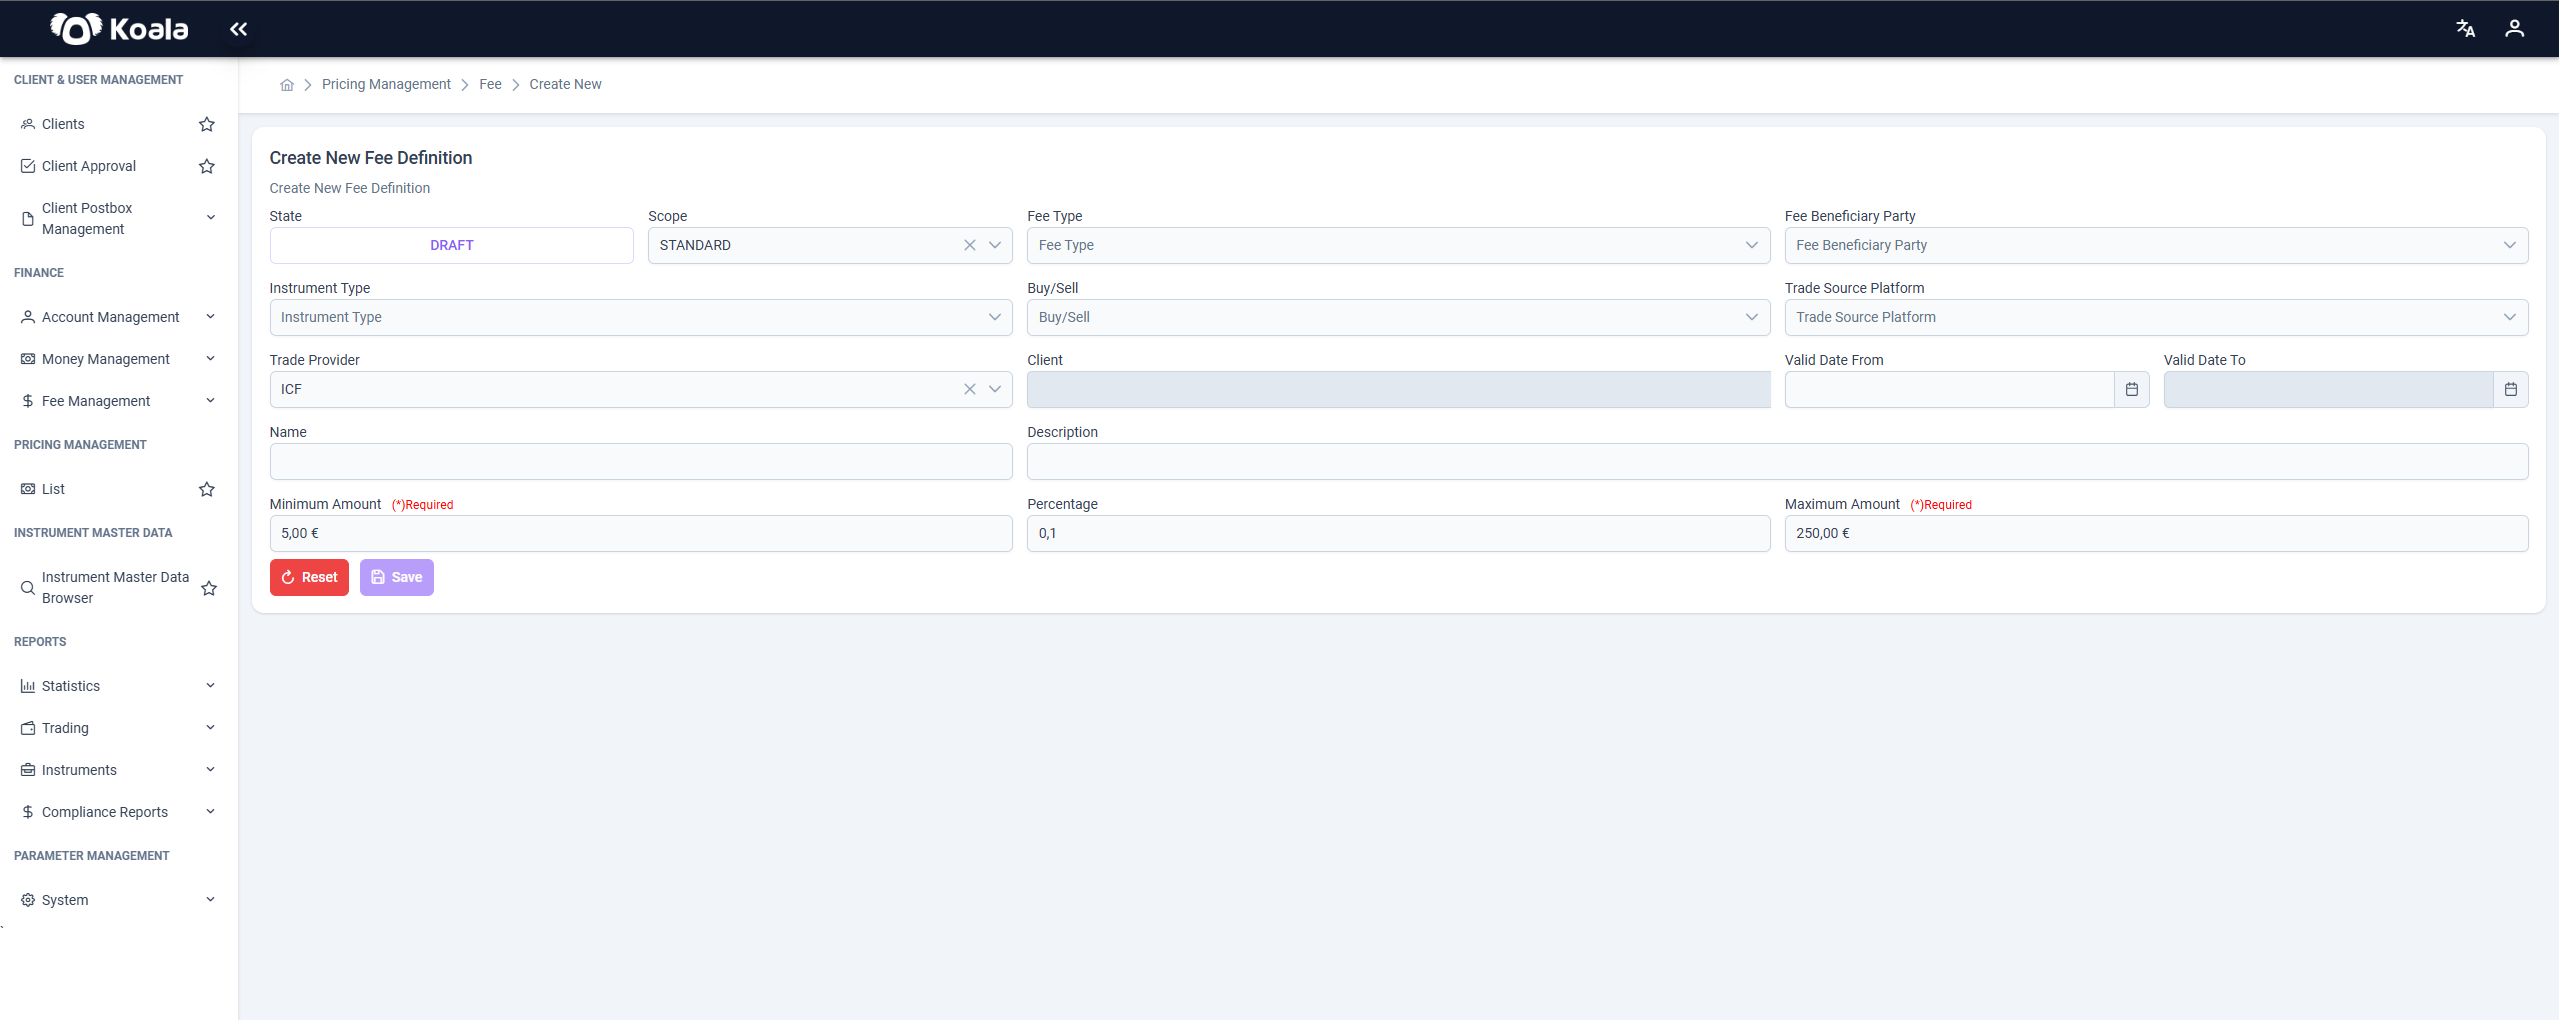Open calendar for Valid Date From
2559x1020 pixels.
[x=2131, y=390]
